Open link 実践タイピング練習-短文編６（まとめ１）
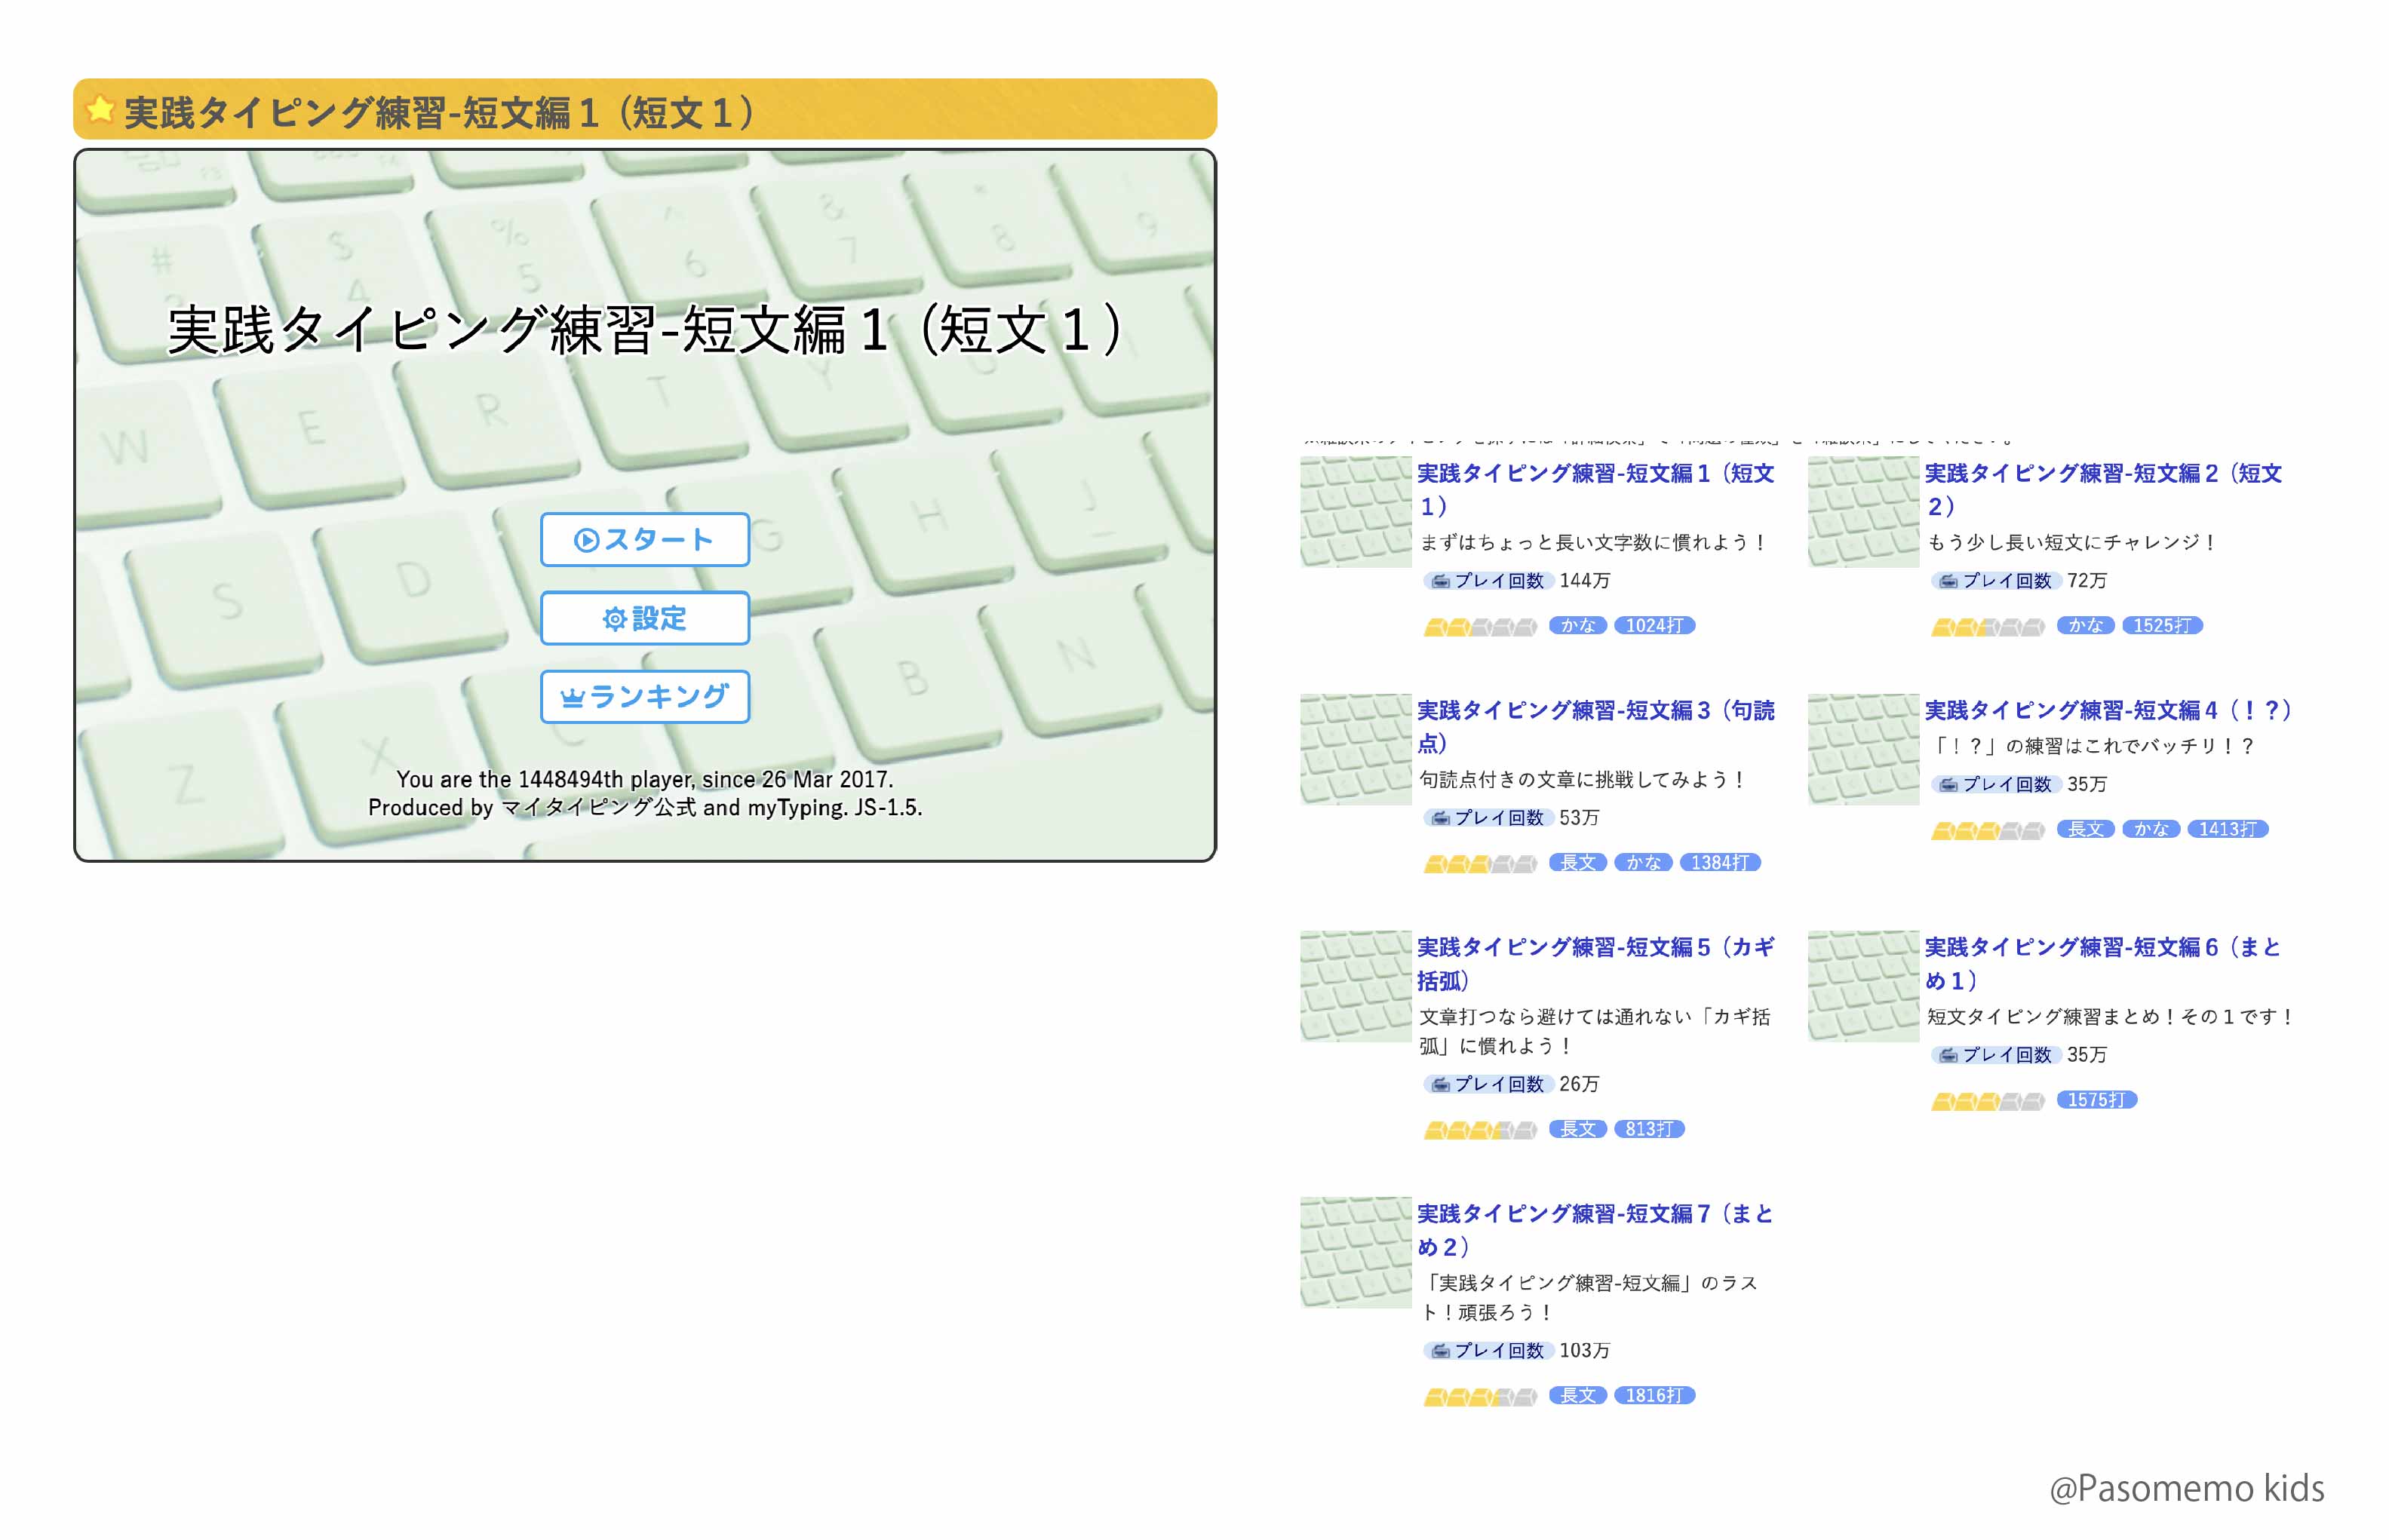The image size is (2389, 1540). pyautogui.click(x=2103, y=963)
